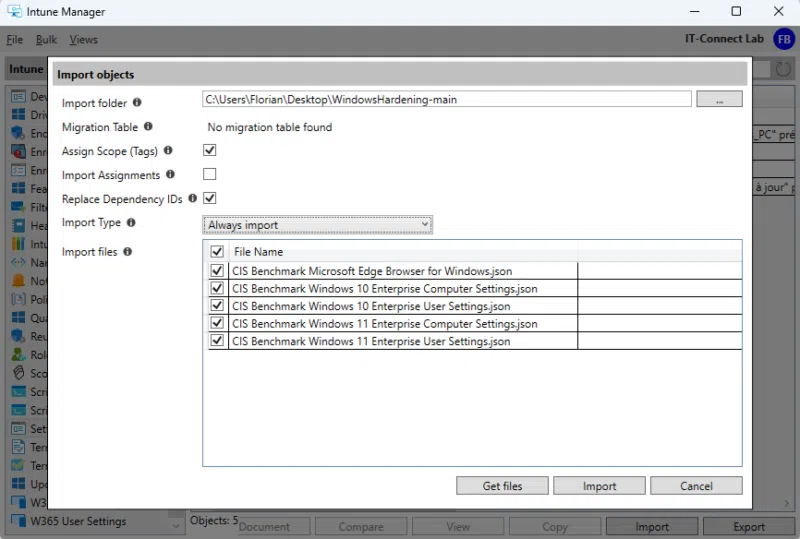The image size is (800, 539).
Task: Open the Views menu
Action: pos(83,40)
